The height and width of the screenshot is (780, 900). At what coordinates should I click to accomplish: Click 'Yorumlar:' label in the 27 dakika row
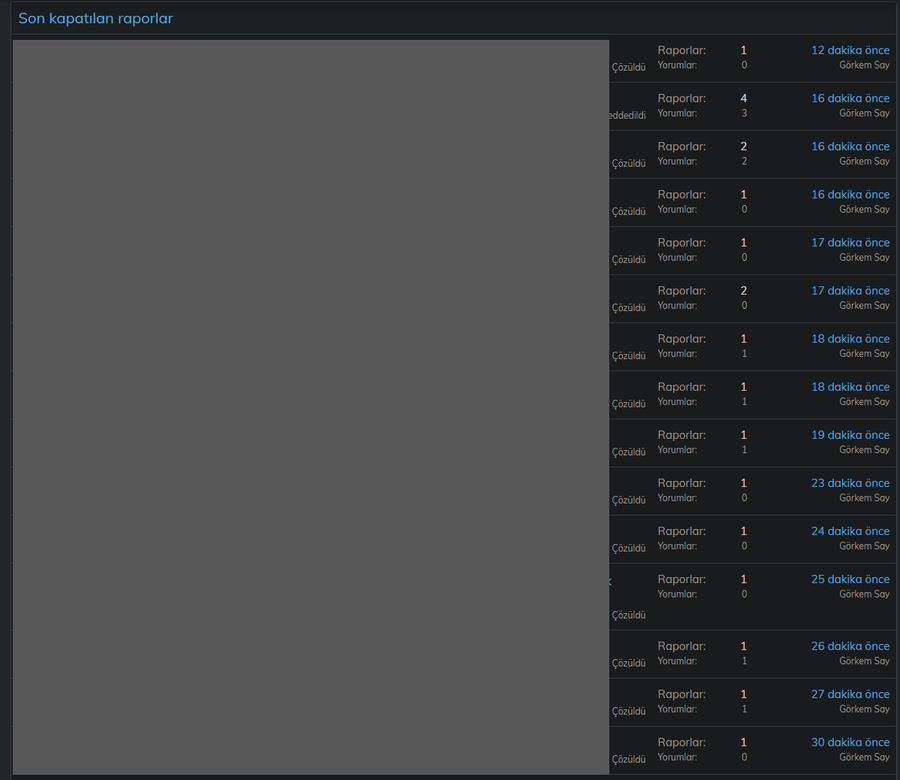[x=677, y=709]
